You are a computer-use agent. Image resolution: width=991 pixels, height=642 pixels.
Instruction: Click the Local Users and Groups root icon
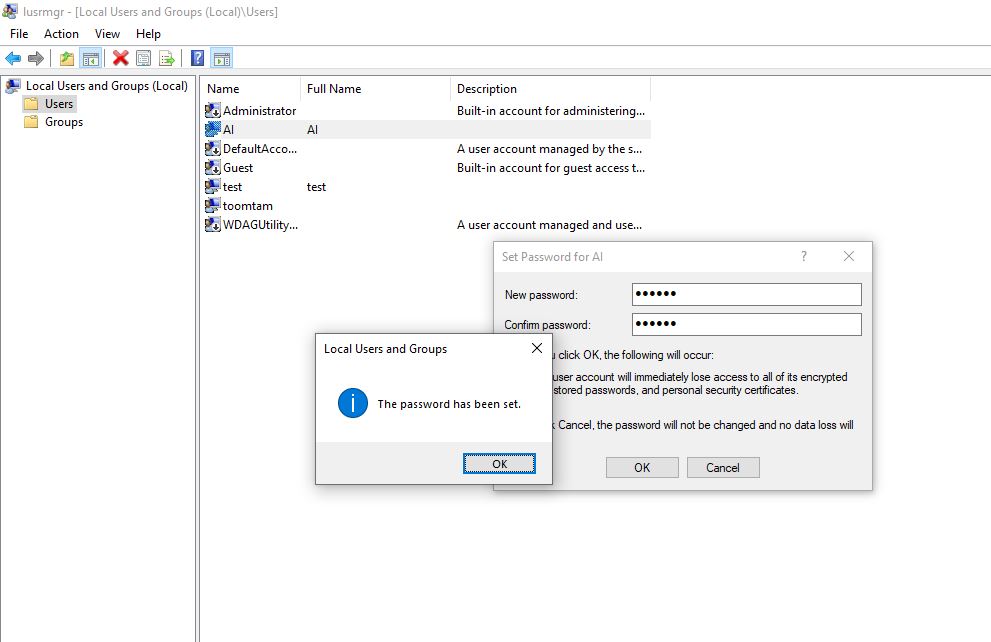13,85
